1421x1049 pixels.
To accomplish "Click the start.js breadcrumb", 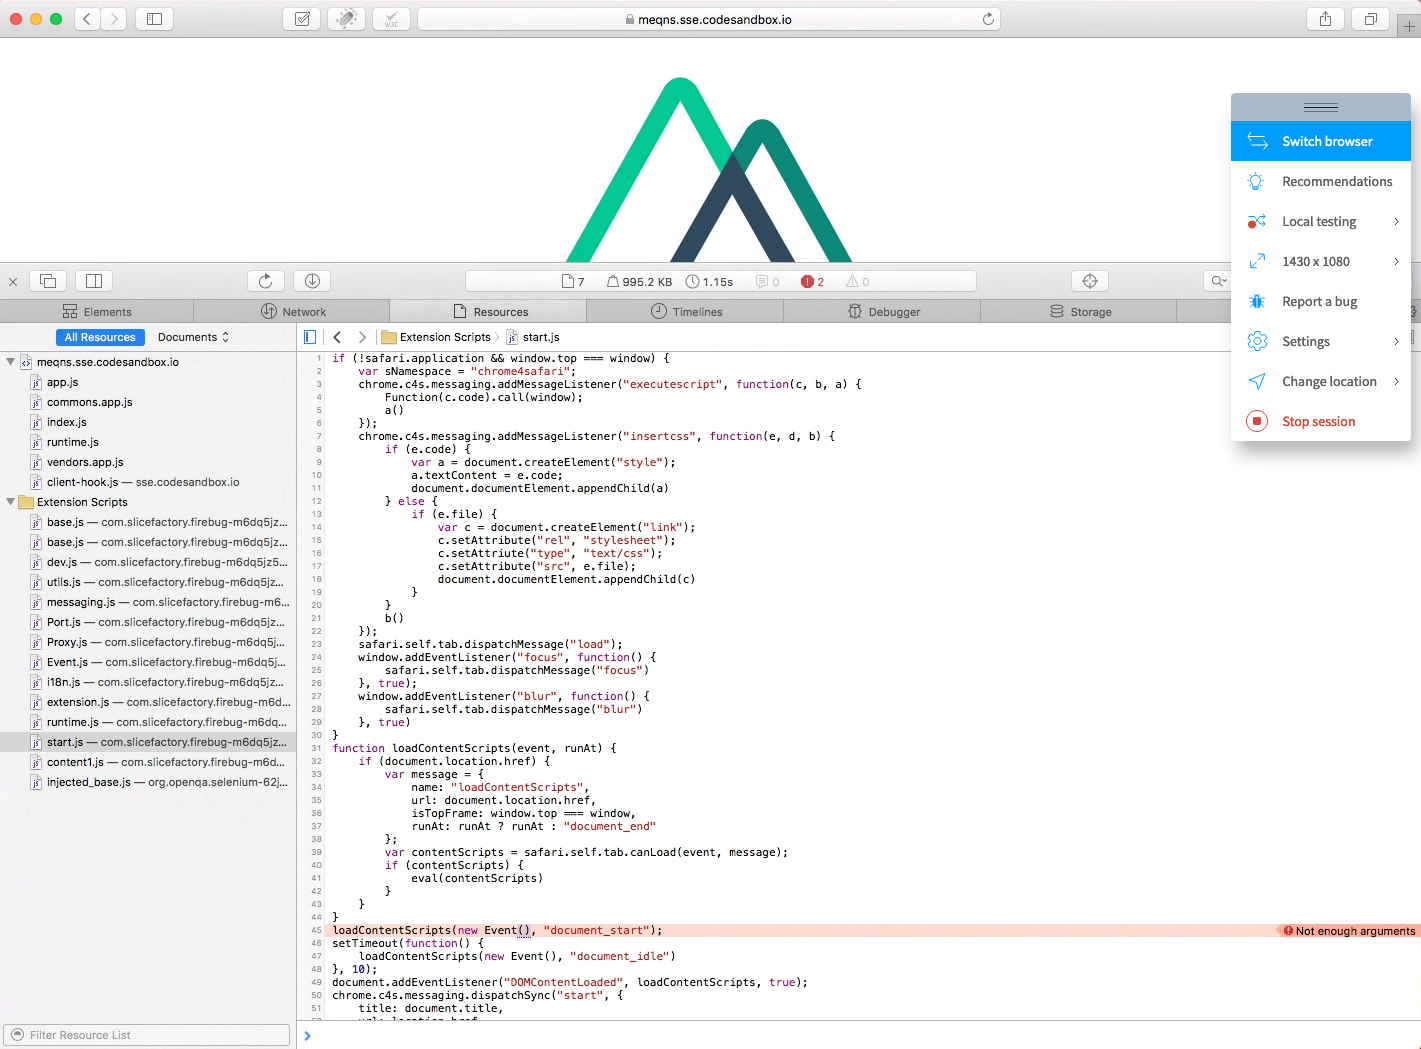I will click(x=533, y=337).
